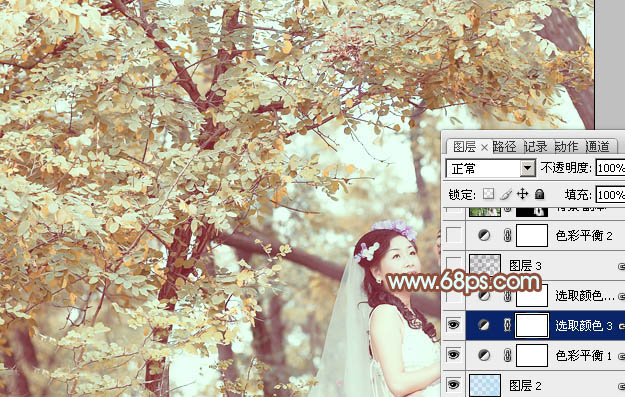625x397 pixels.
Task: Select the 色彩平衡 2 layer mask thumbnail
Action: 532,235
